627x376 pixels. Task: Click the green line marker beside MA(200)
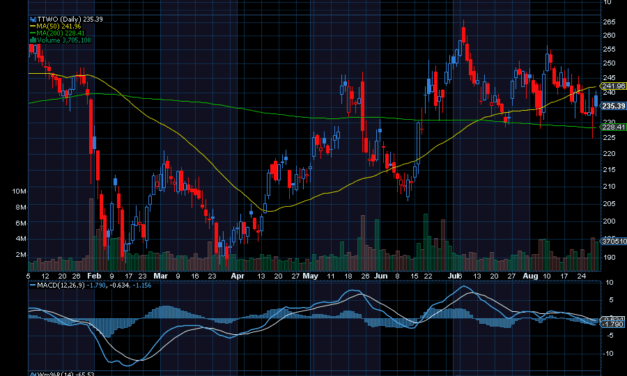(33, 33)
